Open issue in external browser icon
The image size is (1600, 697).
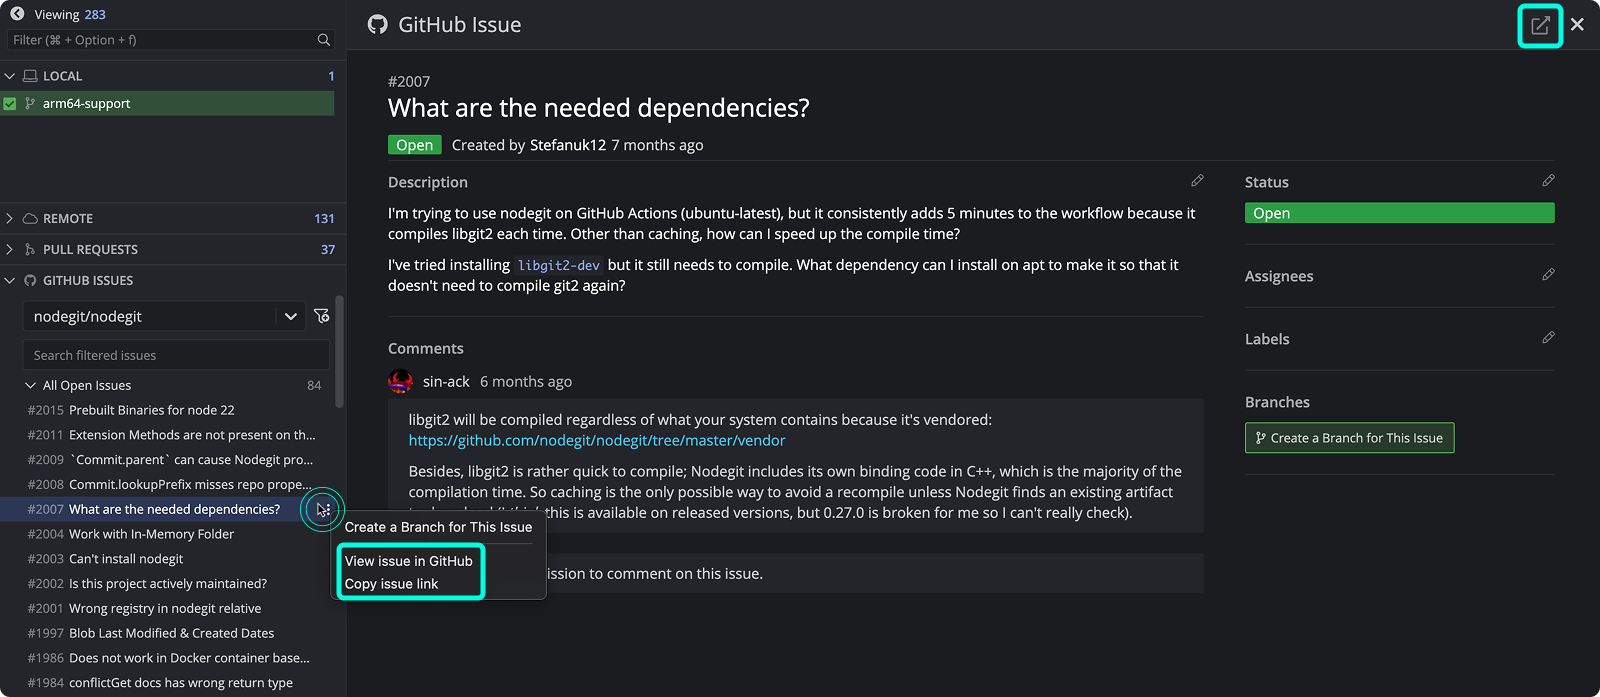(1540, 25)
